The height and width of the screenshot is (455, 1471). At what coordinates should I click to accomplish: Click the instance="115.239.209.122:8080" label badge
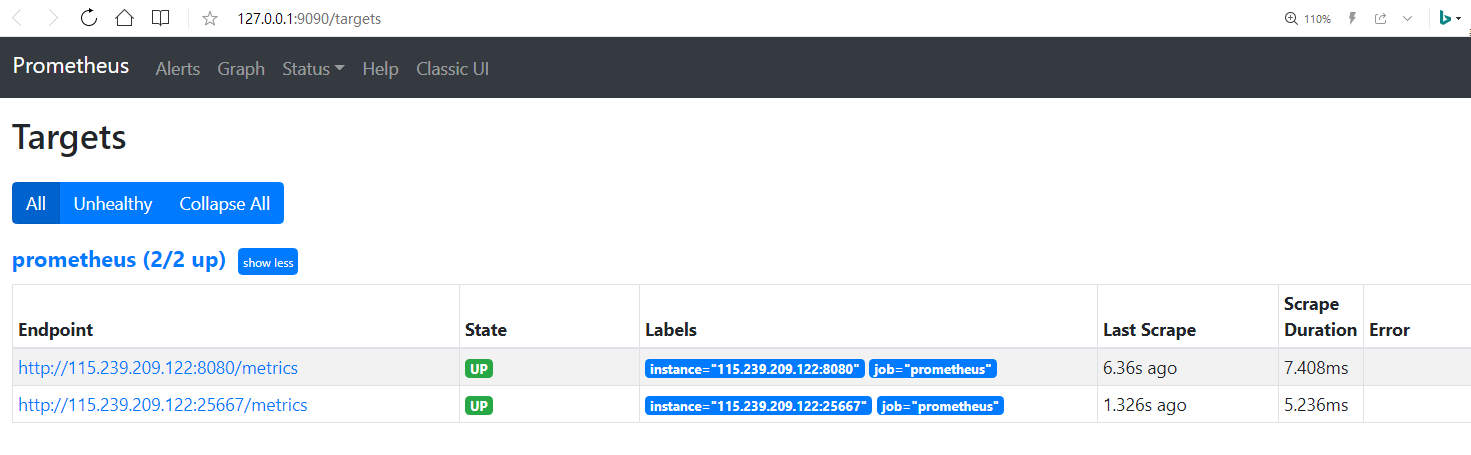coord(755,369)
